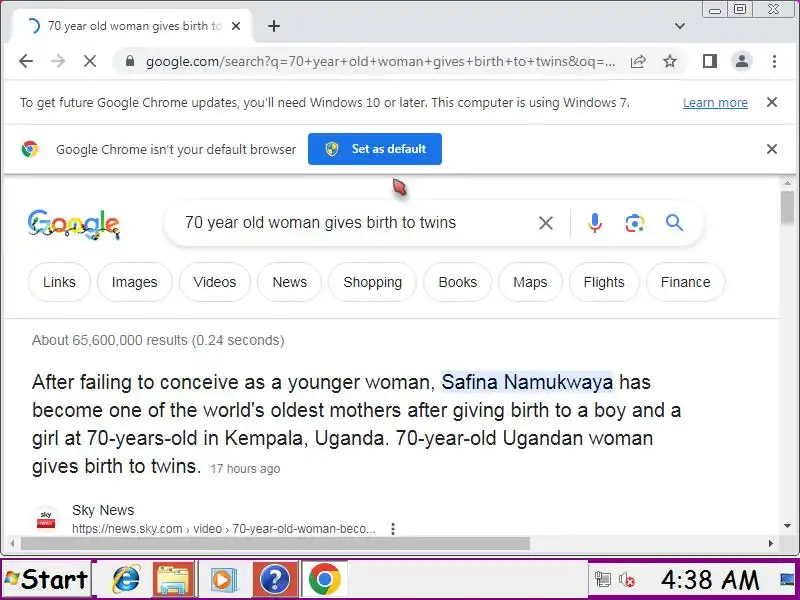Switch to Shopping results

[372, 282]
